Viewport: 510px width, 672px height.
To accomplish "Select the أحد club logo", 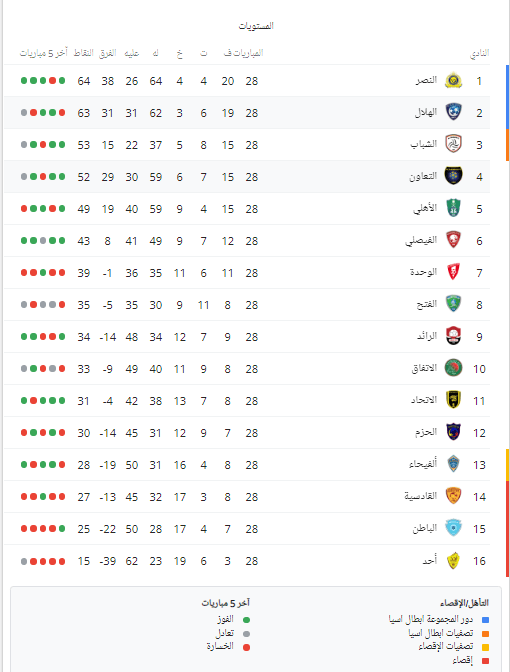I will [453, 561].
